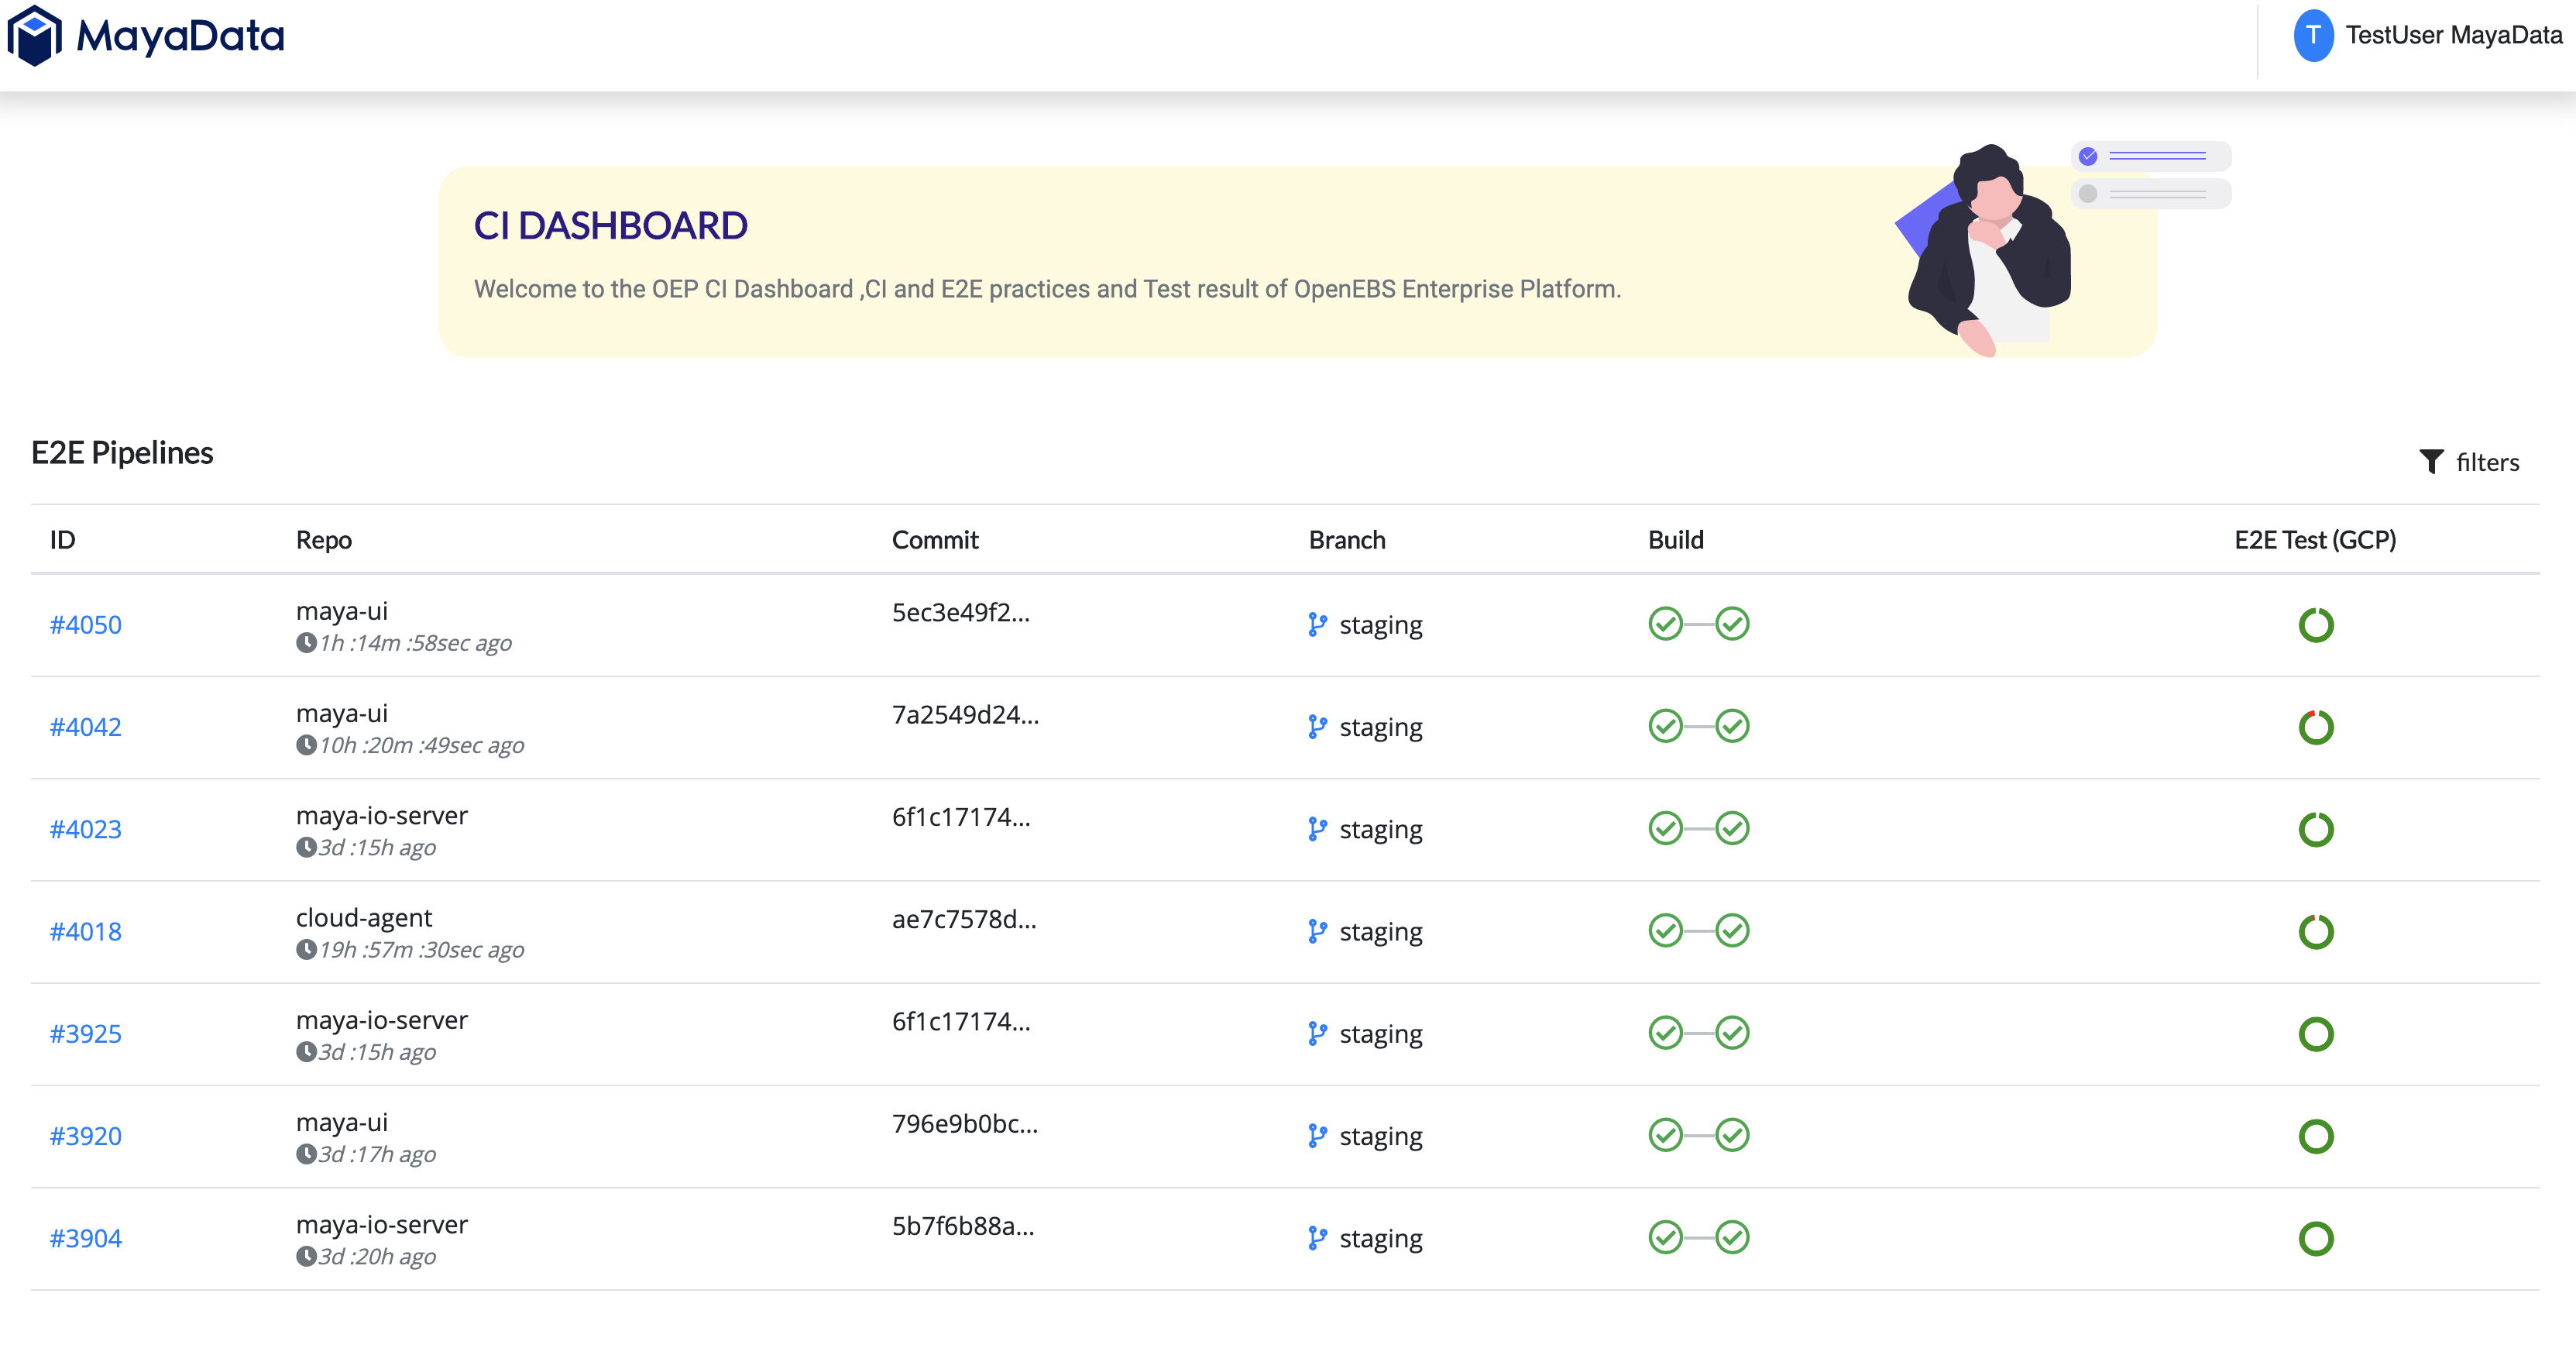Open second build stage check of #4023
This screenshot has height=1362, width=2576.
click(1732, 828)
